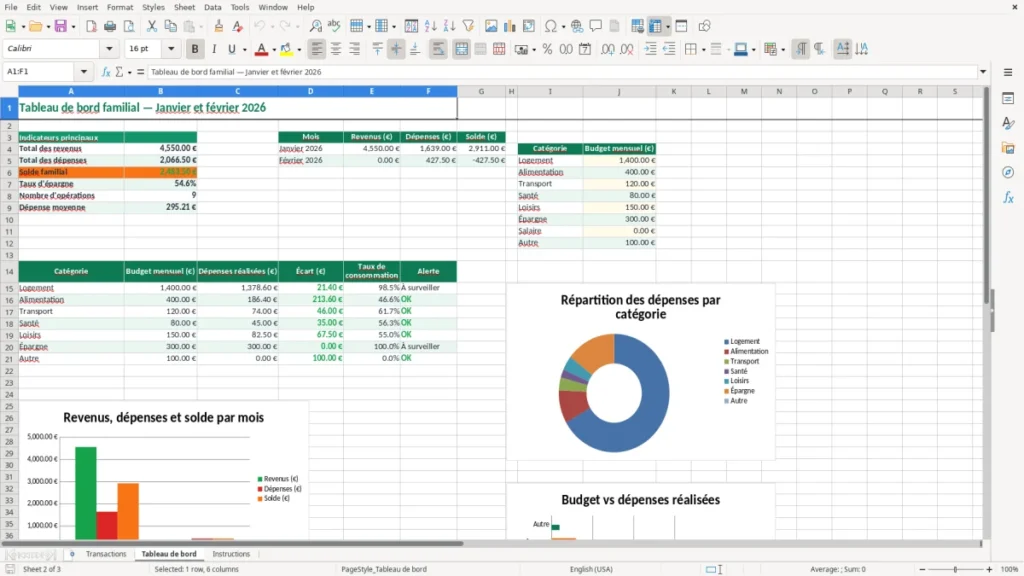This screenshot has width=1024, height=576.
Task: Open the sidebar Functions panel
Action: click(x=1008, y=197)
